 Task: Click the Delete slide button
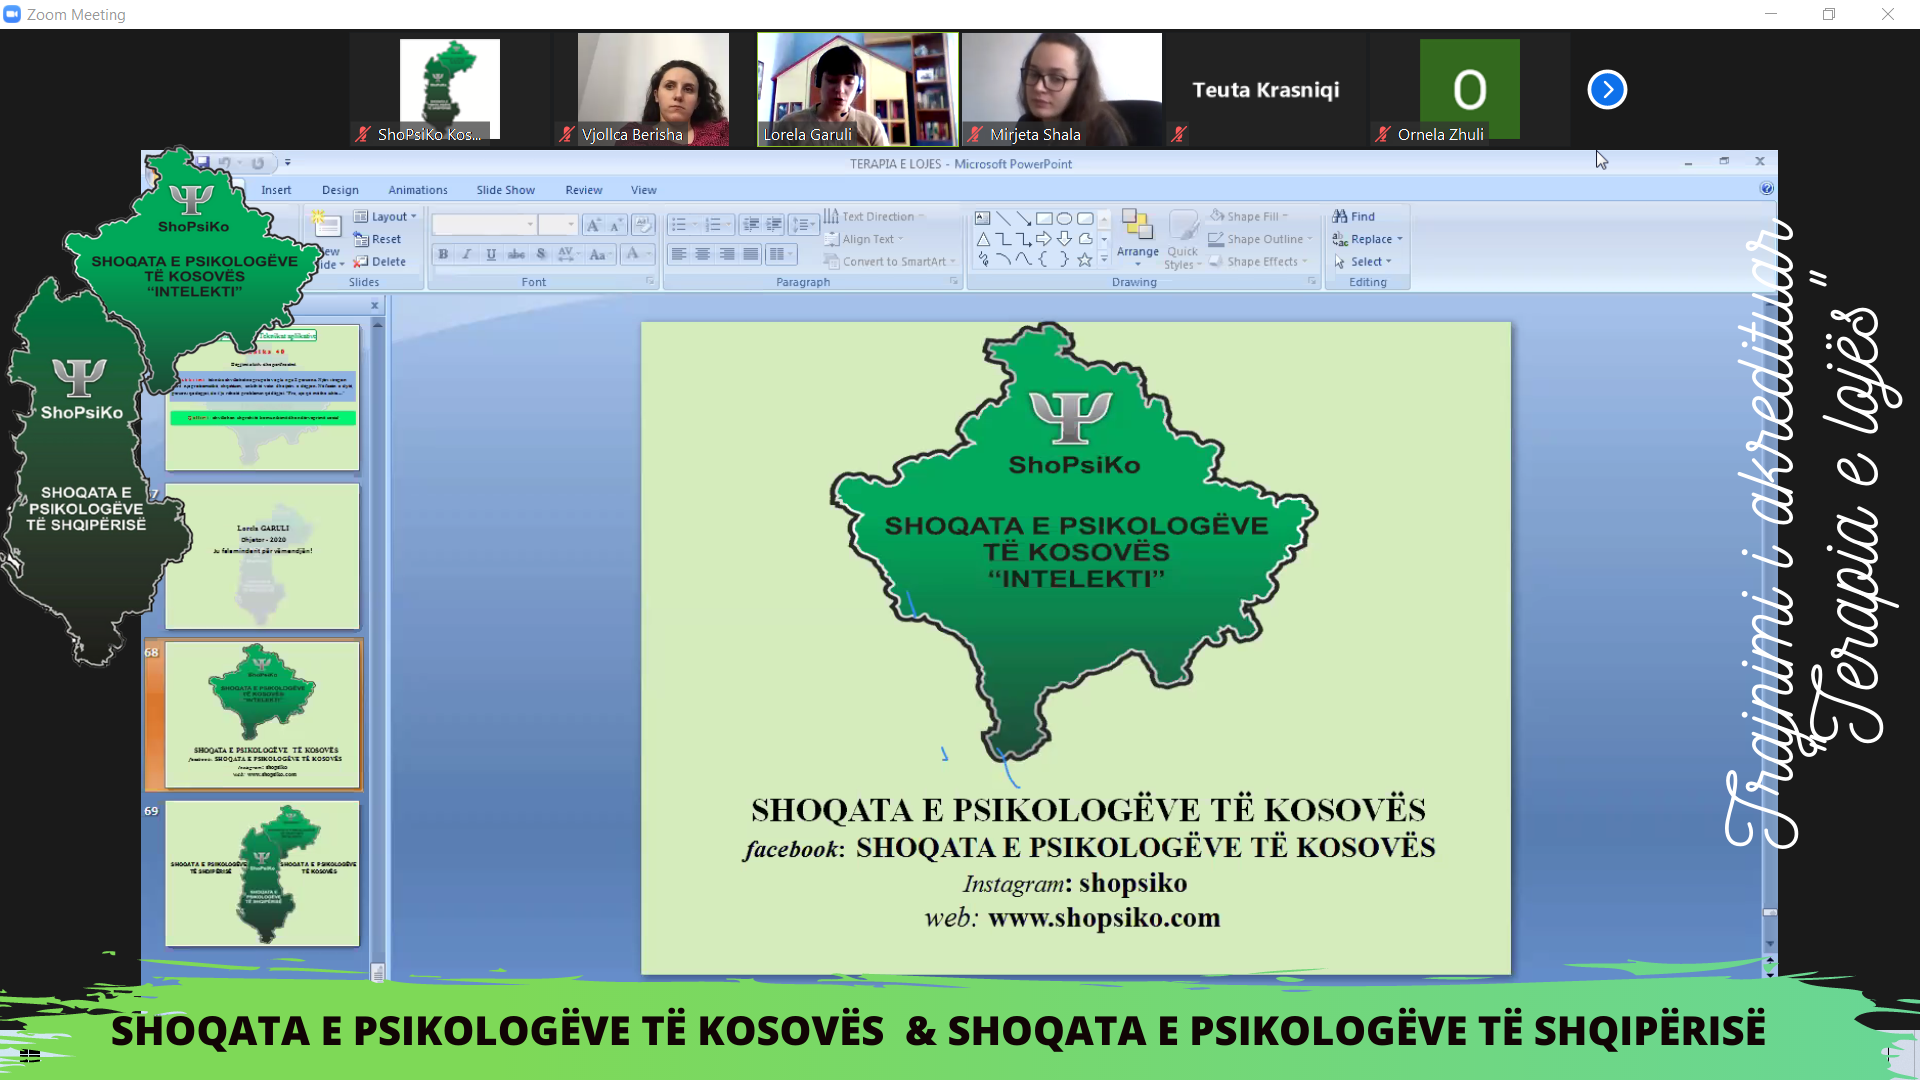[380, 262]
